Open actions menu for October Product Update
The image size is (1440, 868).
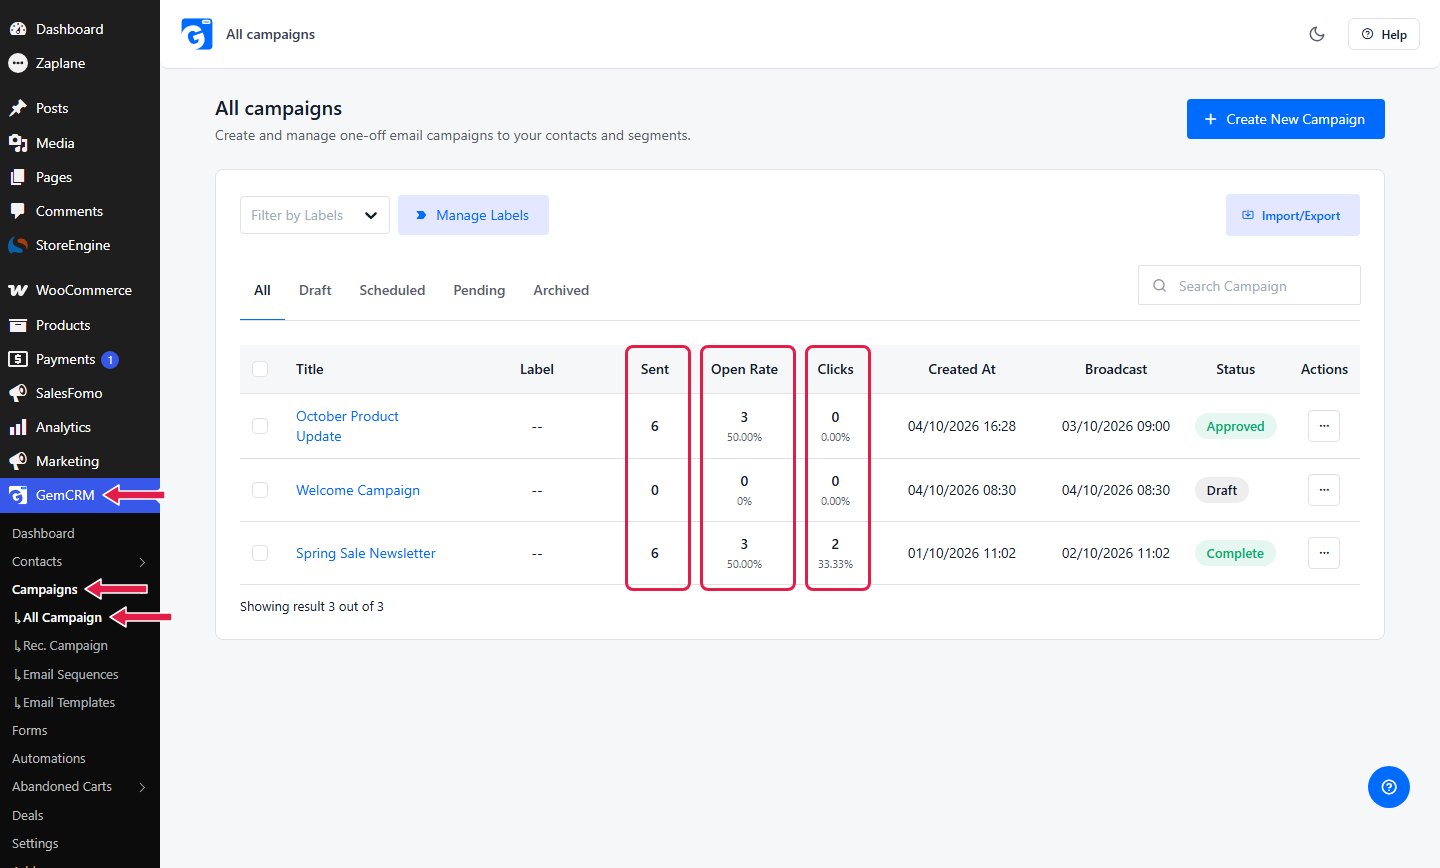pos(1324,426)
